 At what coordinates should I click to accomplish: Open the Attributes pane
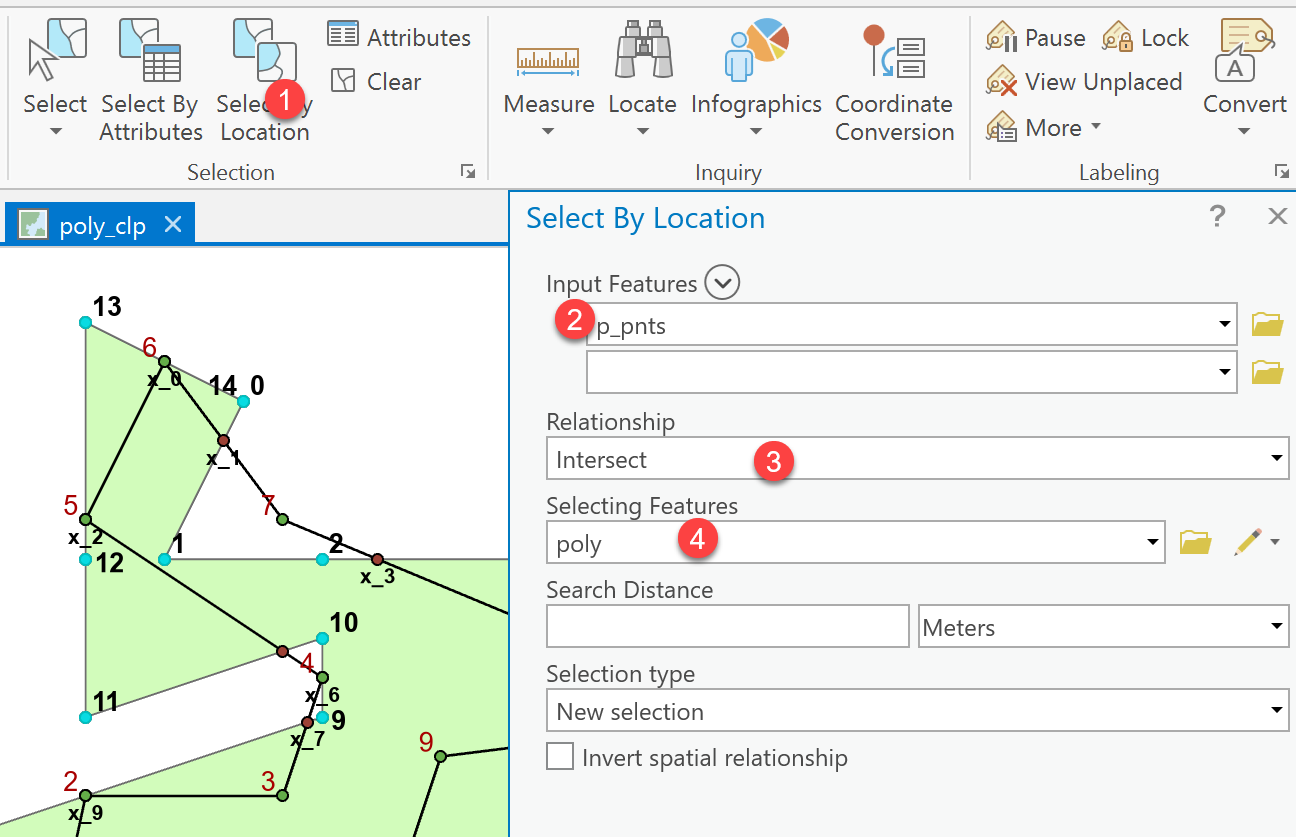coord(398,35)
